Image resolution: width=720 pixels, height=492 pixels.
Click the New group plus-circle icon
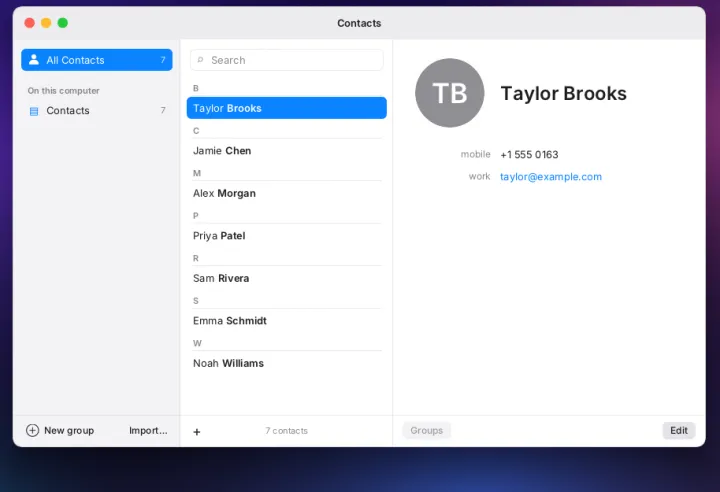point(33,430)
